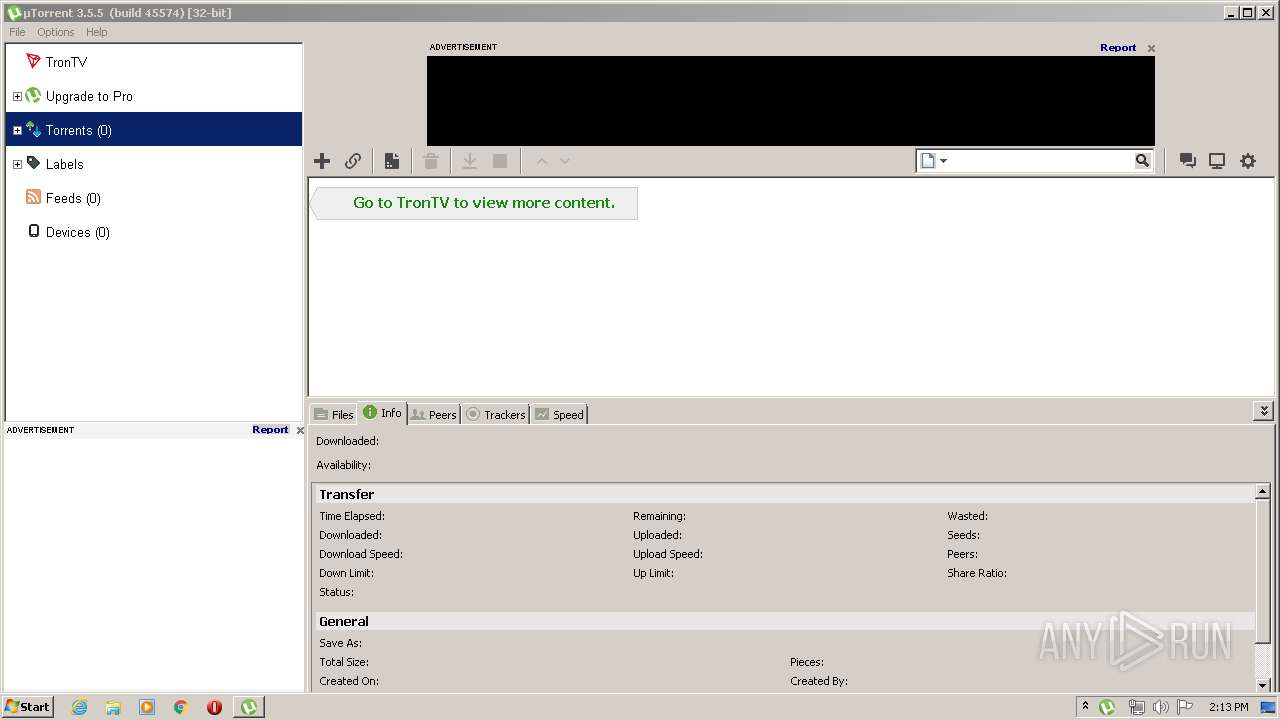This screenshot has width=1280, height=720.
Task: Switch to the Info tab
Action: (382, 413)
